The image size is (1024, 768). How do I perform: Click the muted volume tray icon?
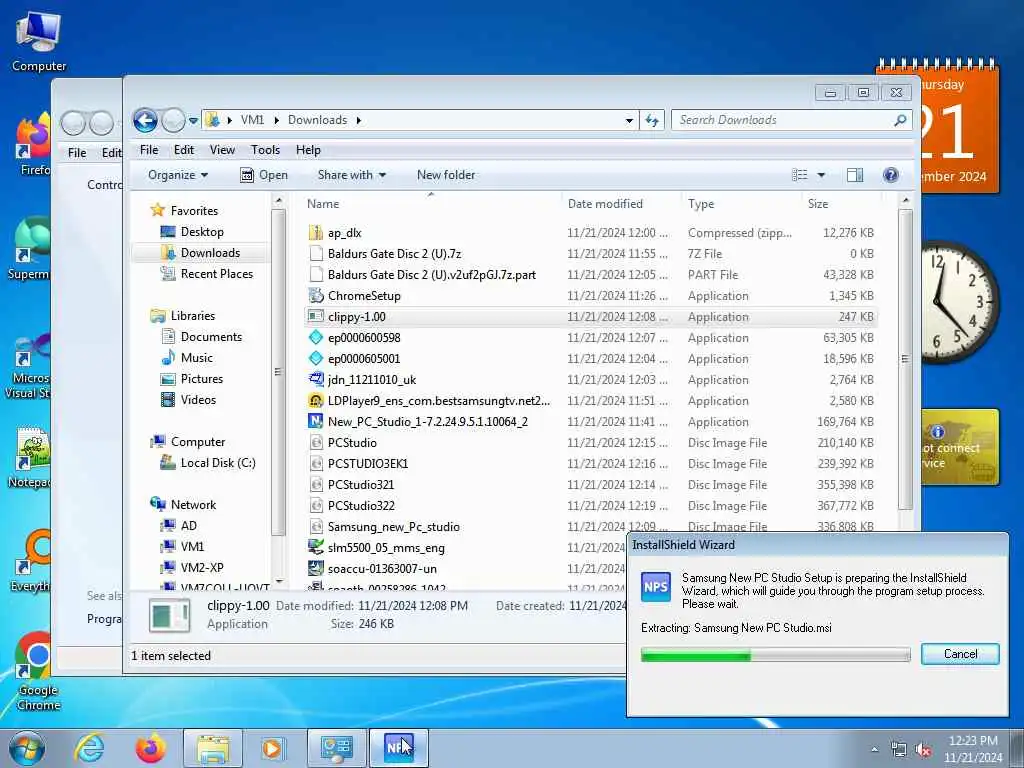point(923,750)
